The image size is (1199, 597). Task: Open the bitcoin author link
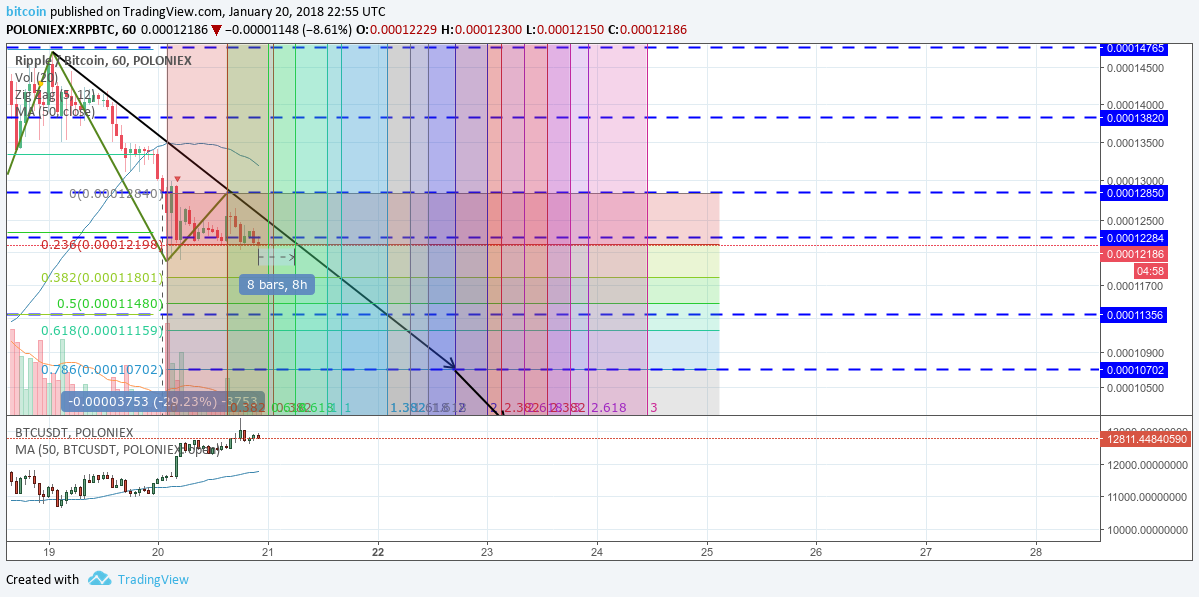tap(25, 11)
